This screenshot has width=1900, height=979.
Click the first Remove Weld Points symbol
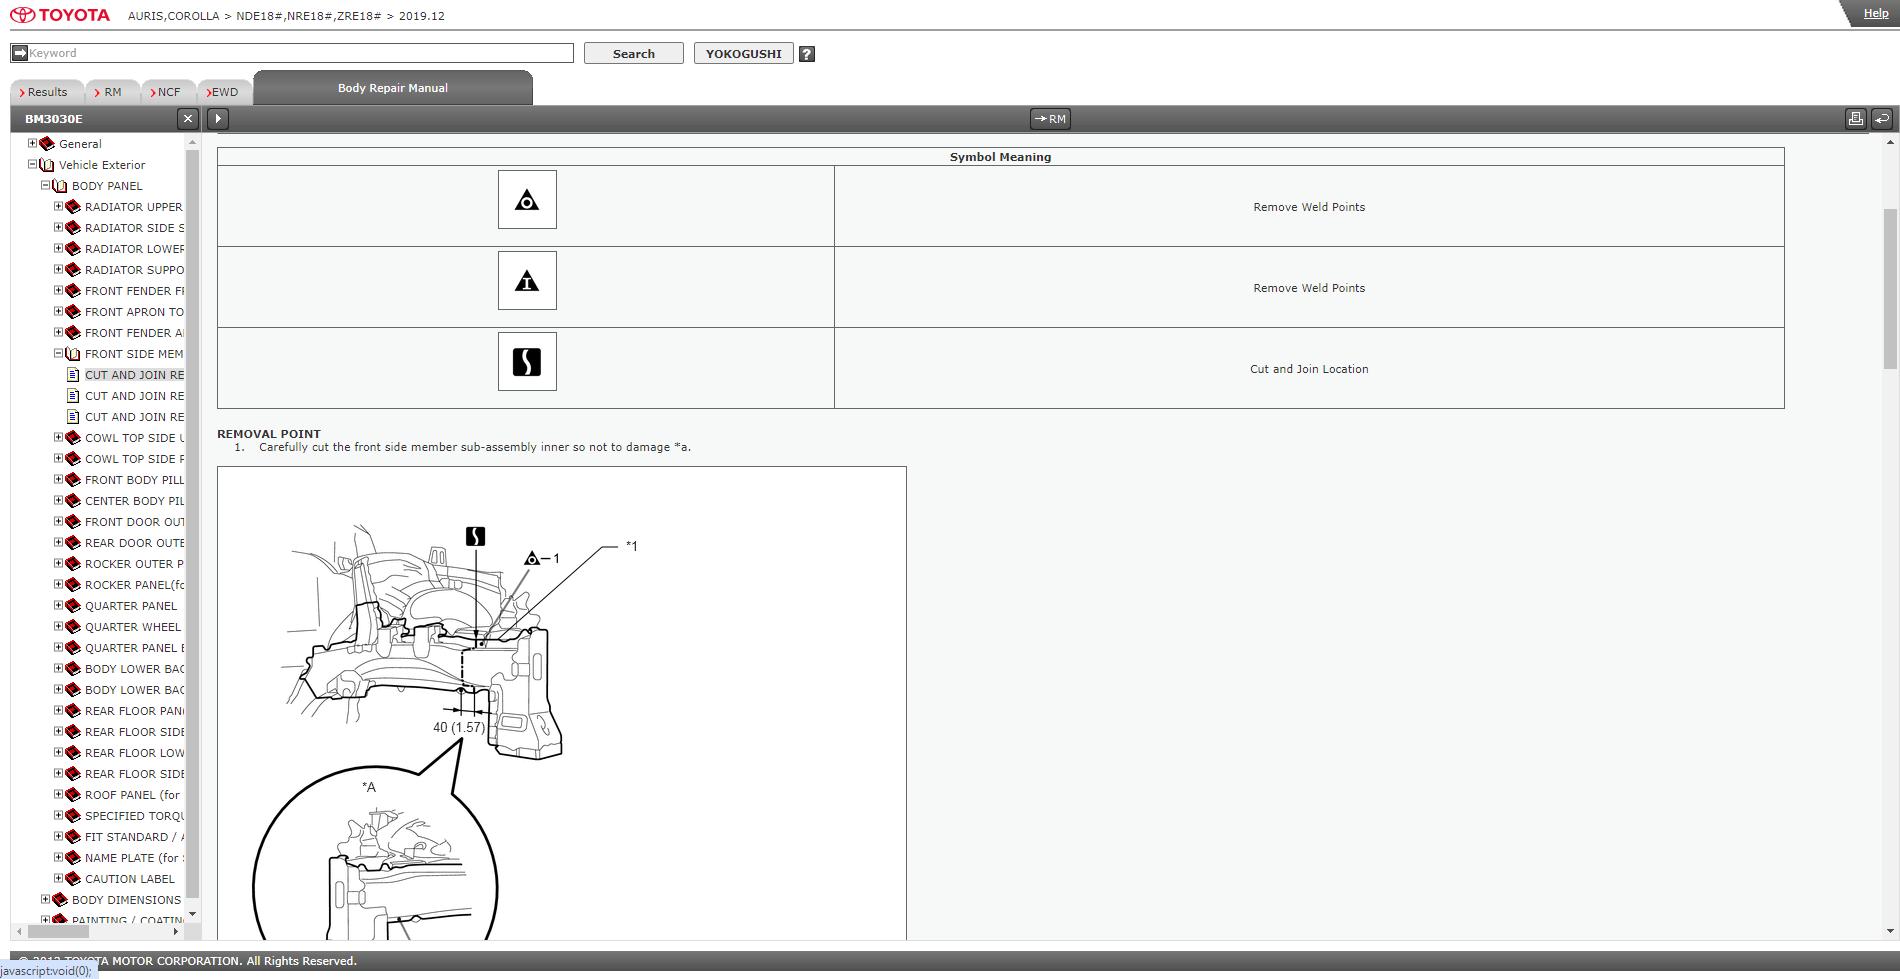pos(527,200)
